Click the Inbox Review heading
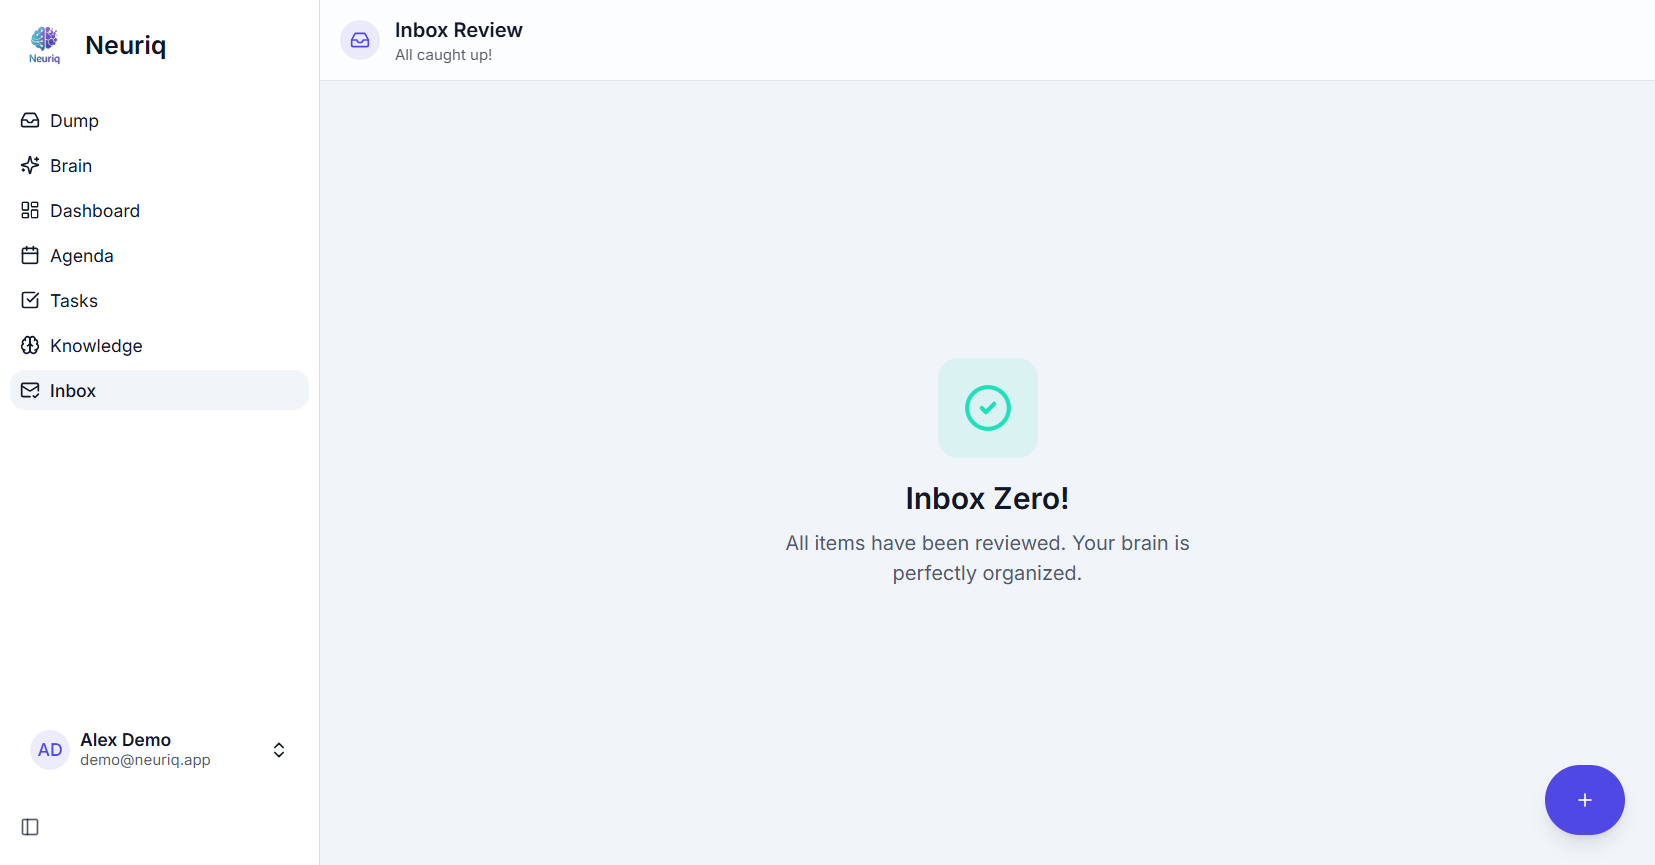The image size is (1655, 865). tap(459, 30)
